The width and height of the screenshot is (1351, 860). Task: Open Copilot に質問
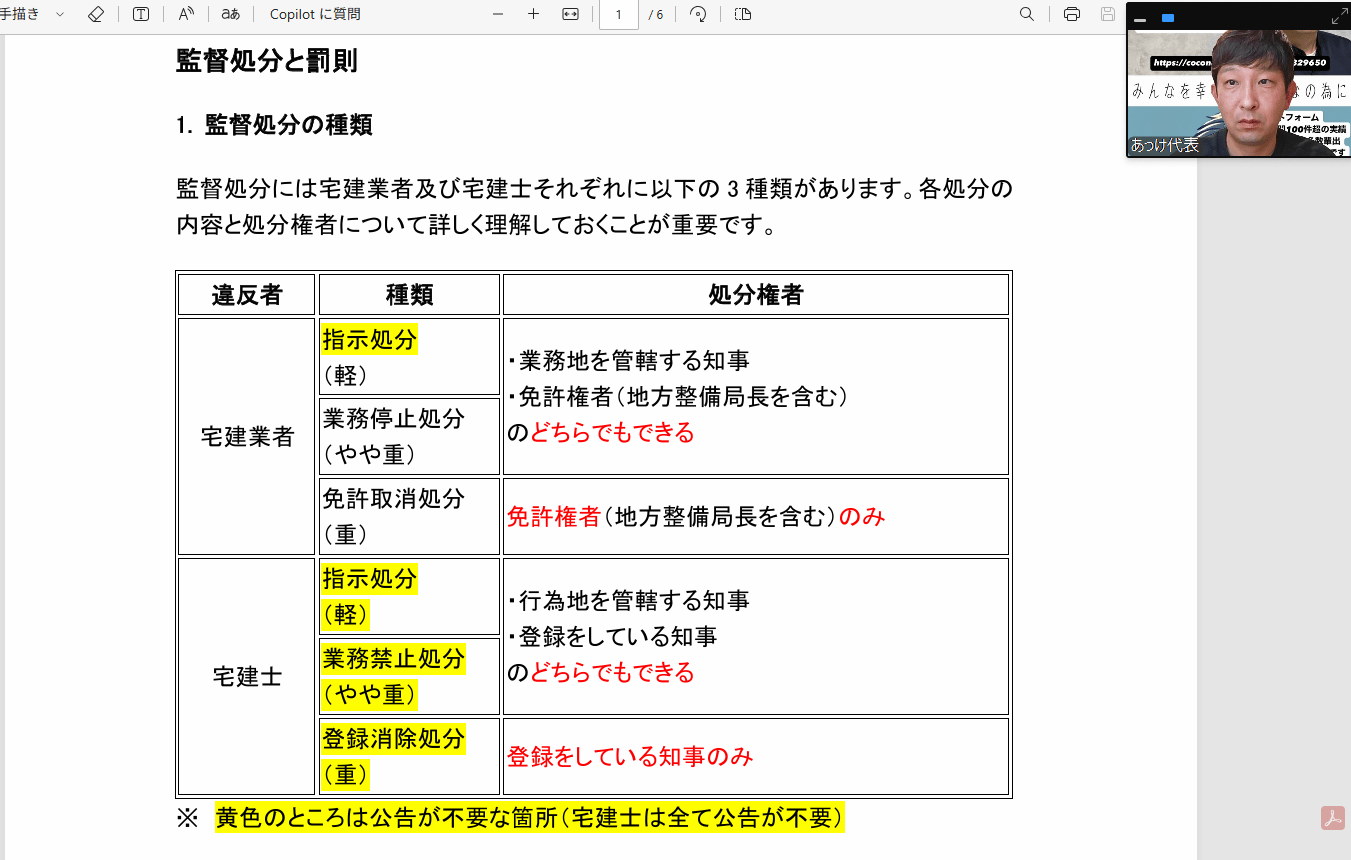315,14
